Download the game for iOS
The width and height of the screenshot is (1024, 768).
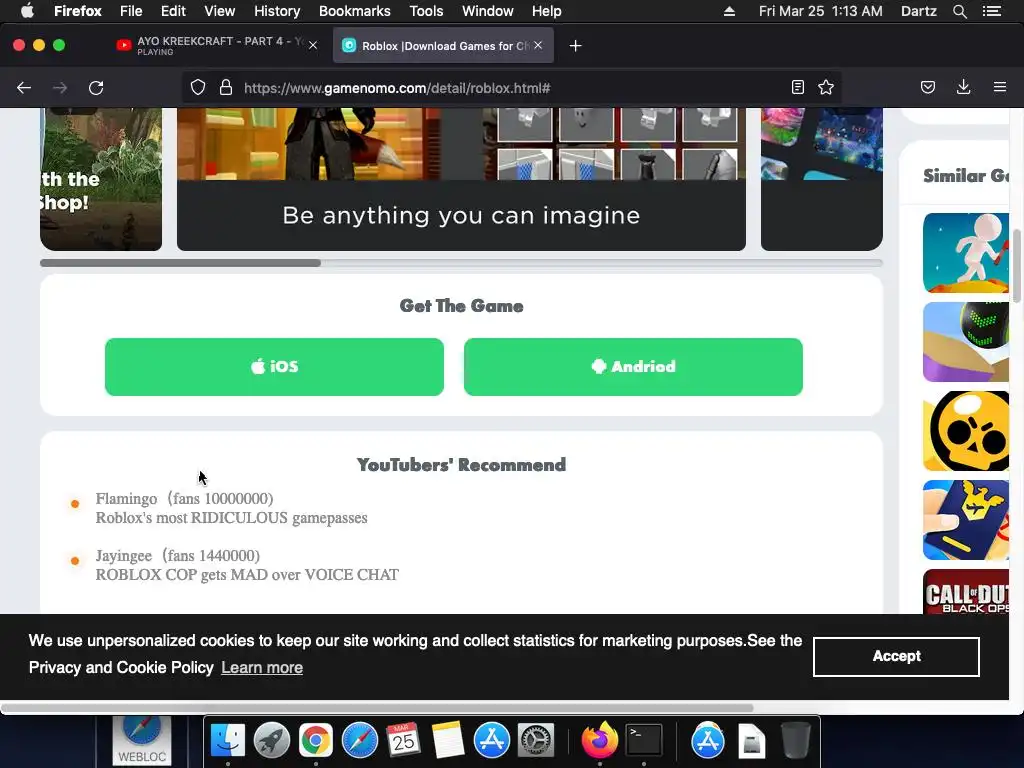click(274, 366)
